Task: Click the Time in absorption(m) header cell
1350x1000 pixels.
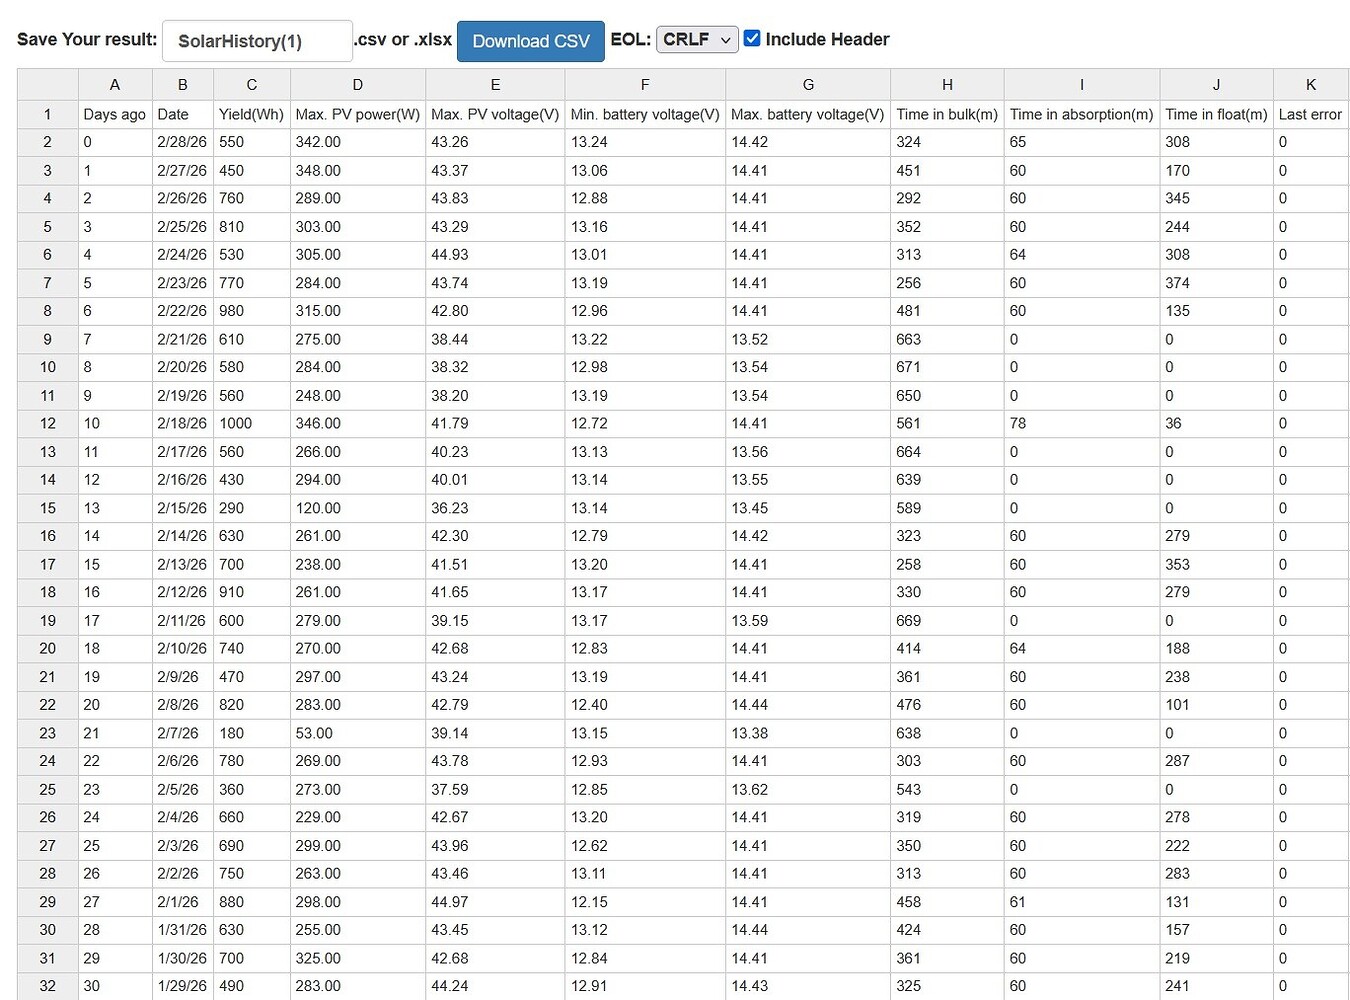Action: pyautogui.click(x=1081, y=114)
